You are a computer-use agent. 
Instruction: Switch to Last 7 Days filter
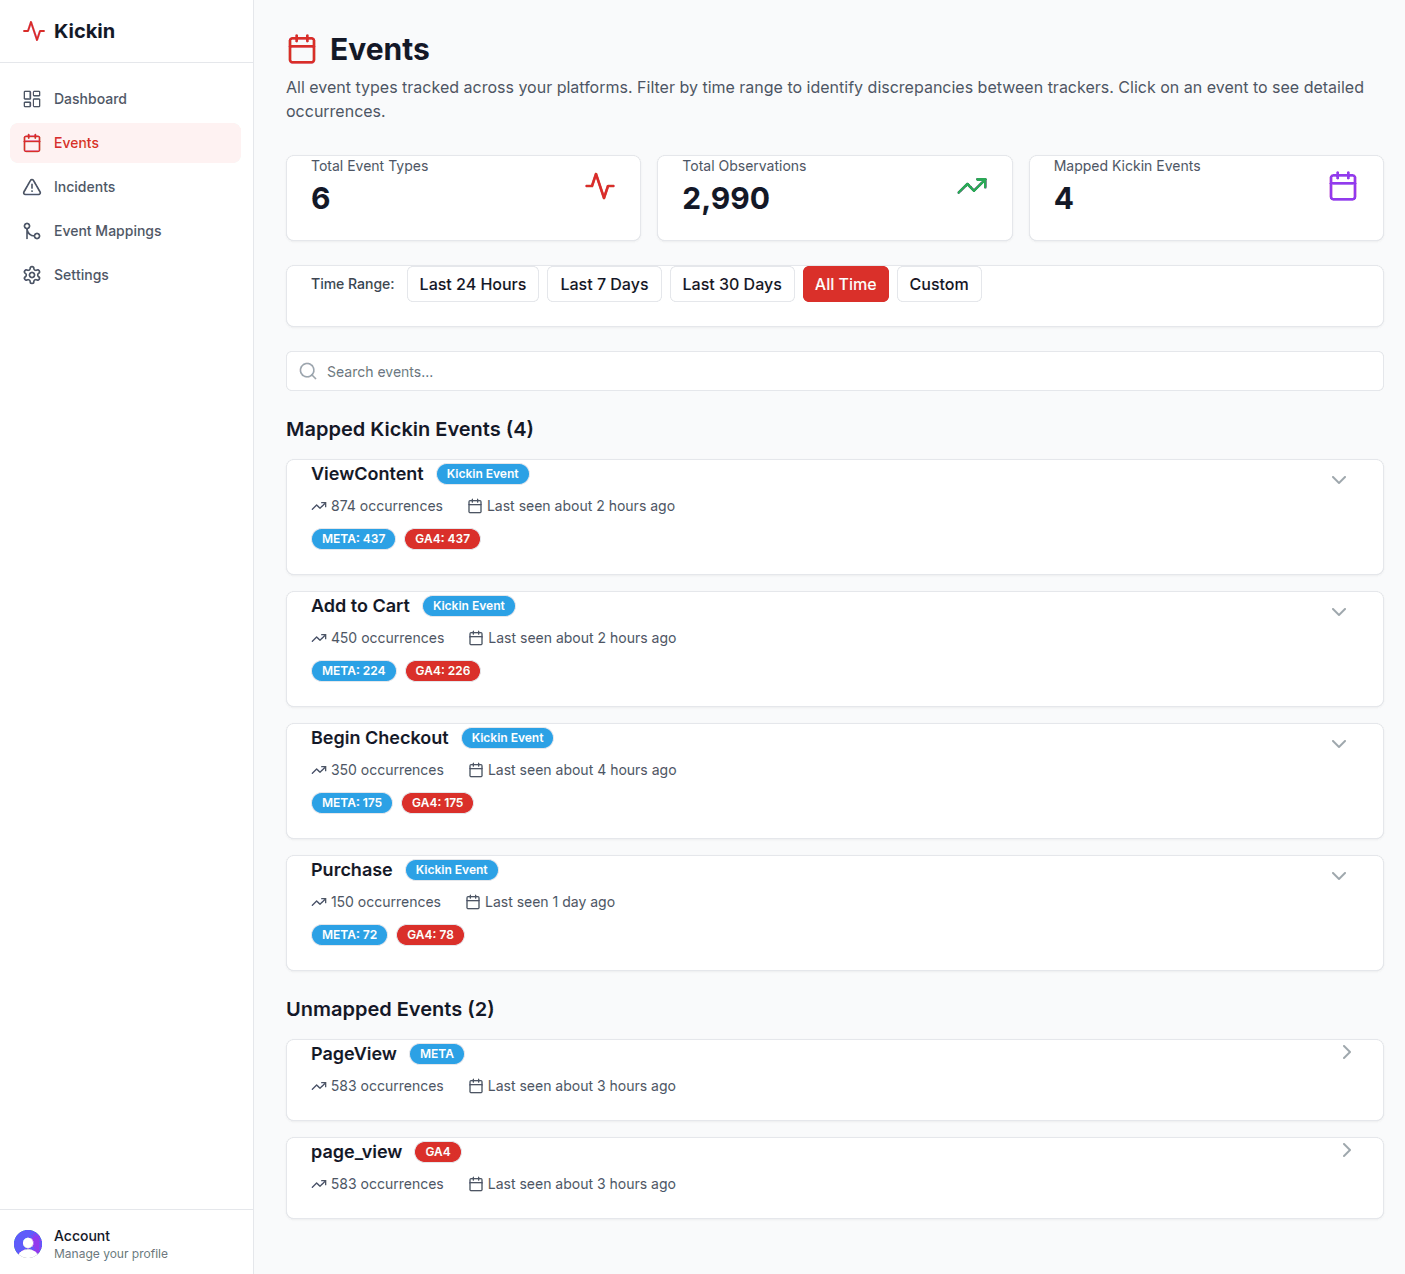604,283
